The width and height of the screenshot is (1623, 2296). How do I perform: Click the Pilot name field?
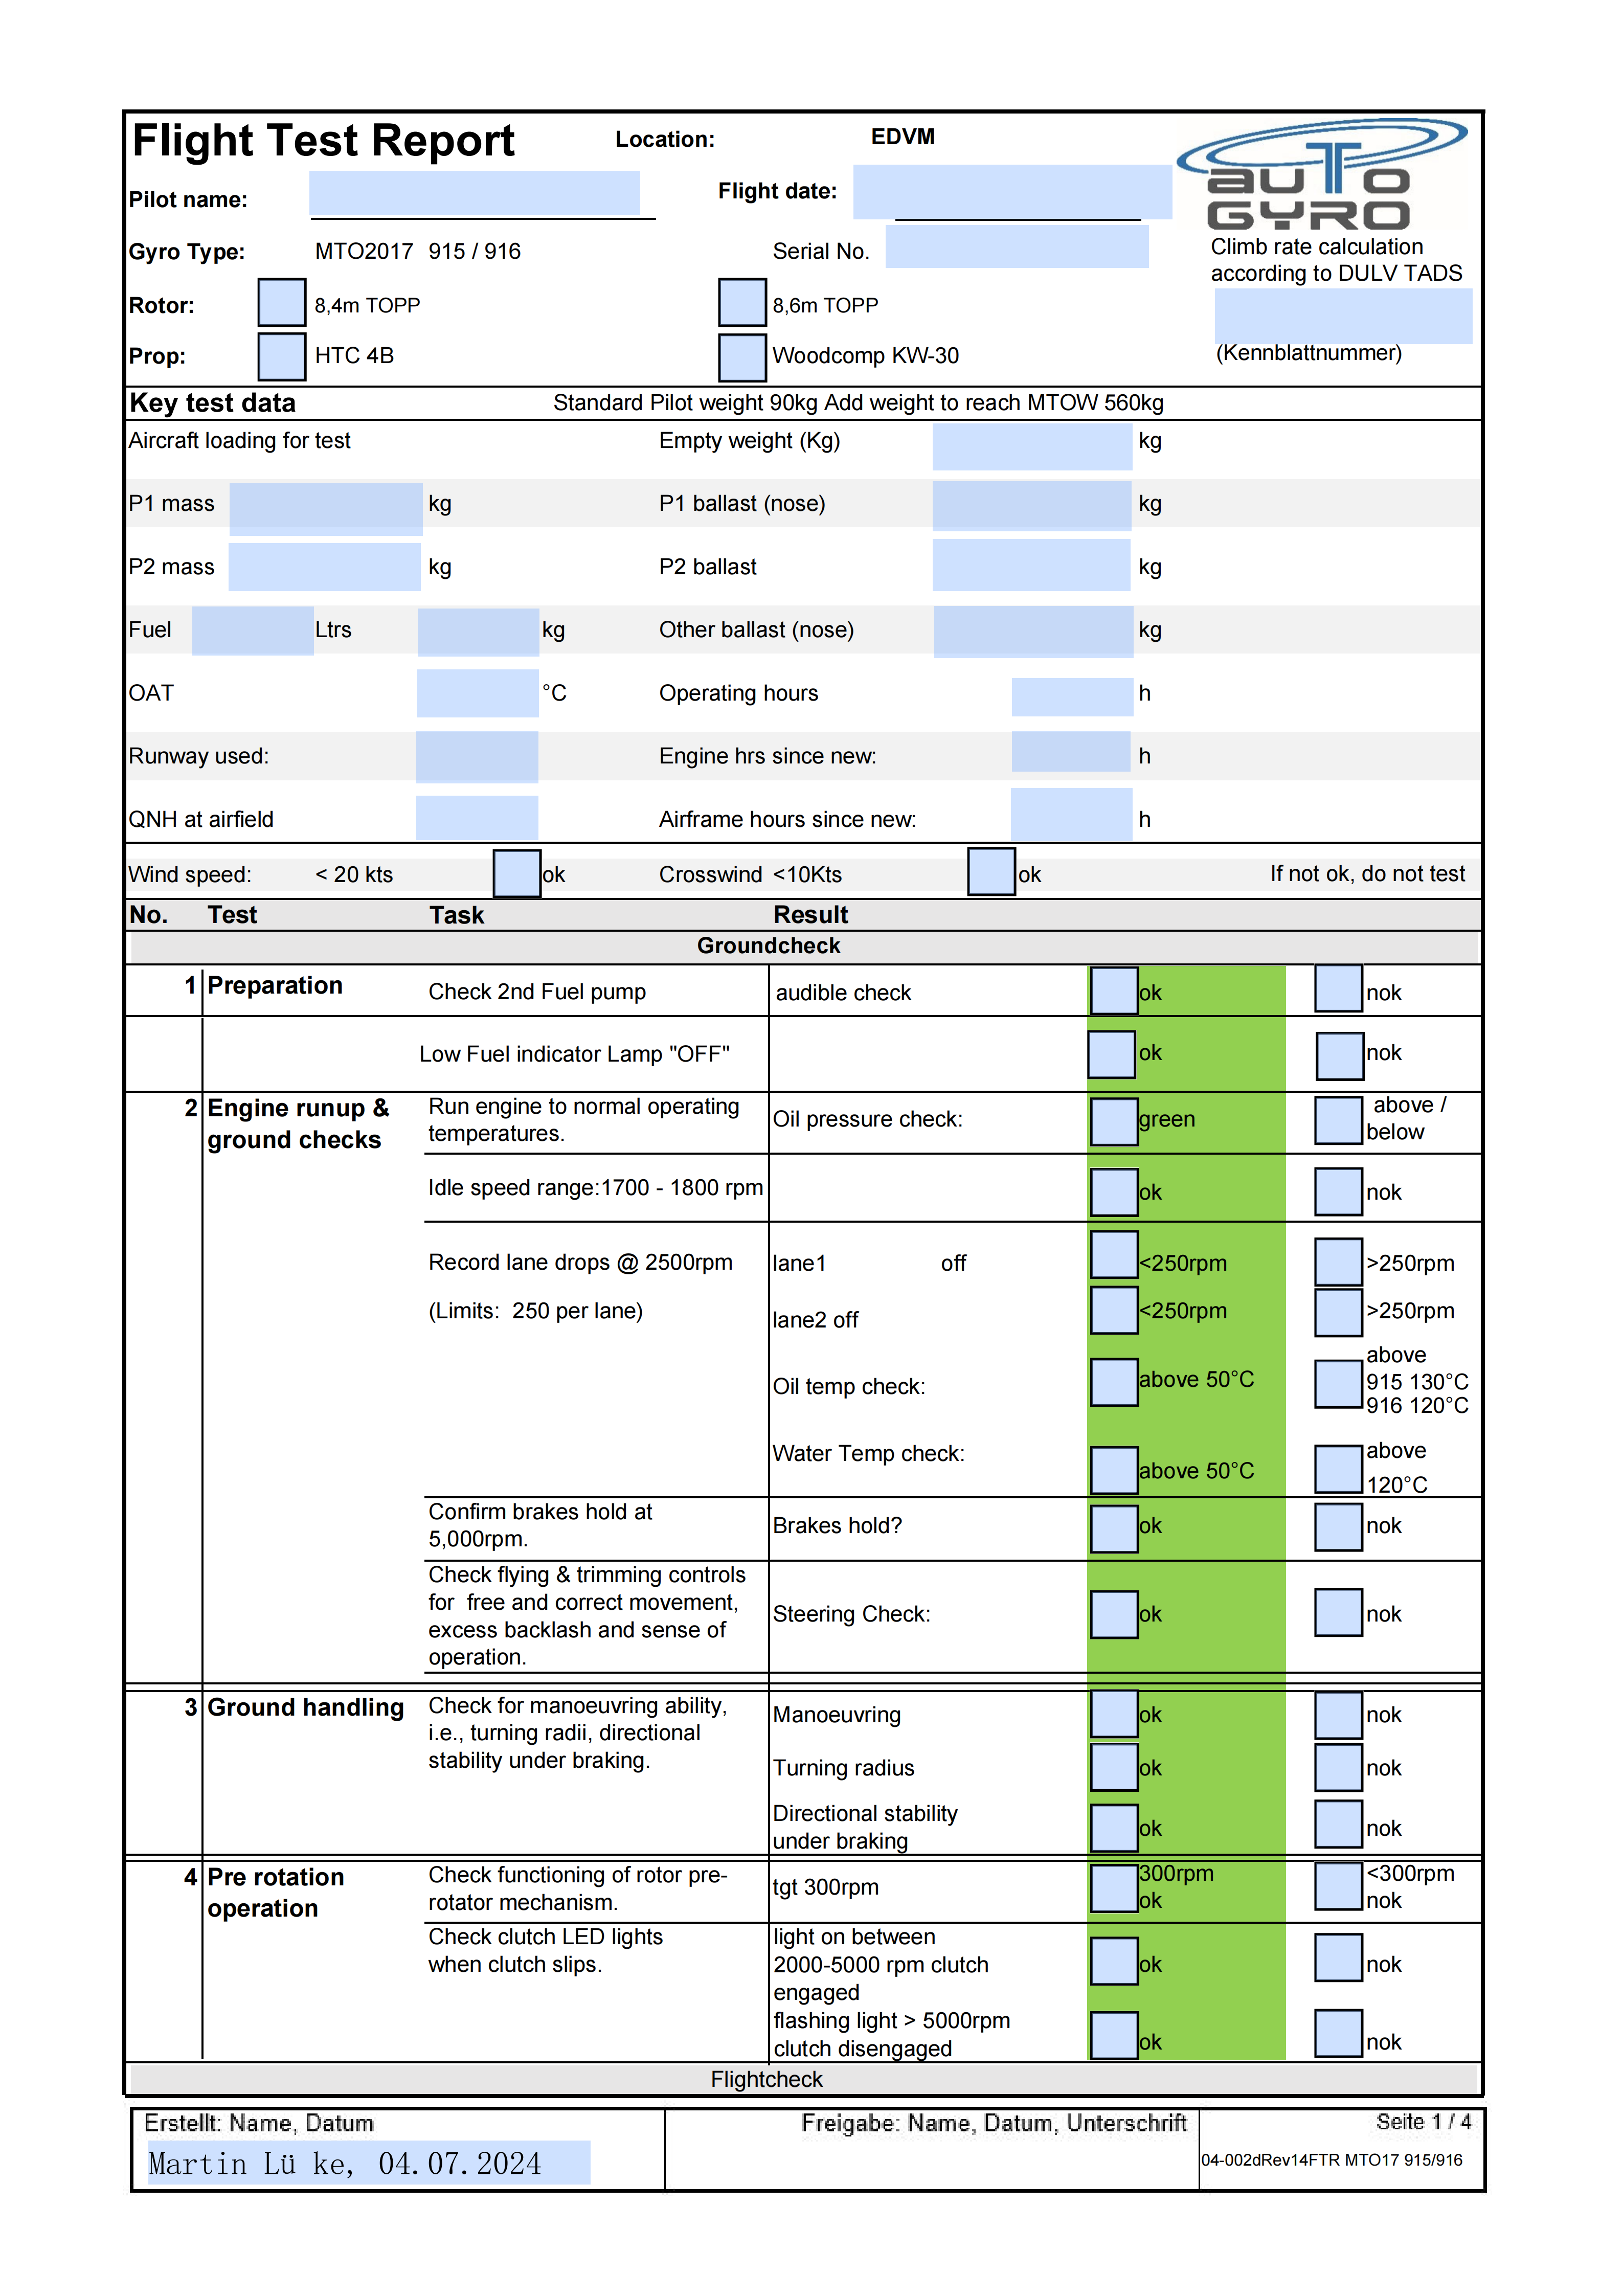click(474, 193)
